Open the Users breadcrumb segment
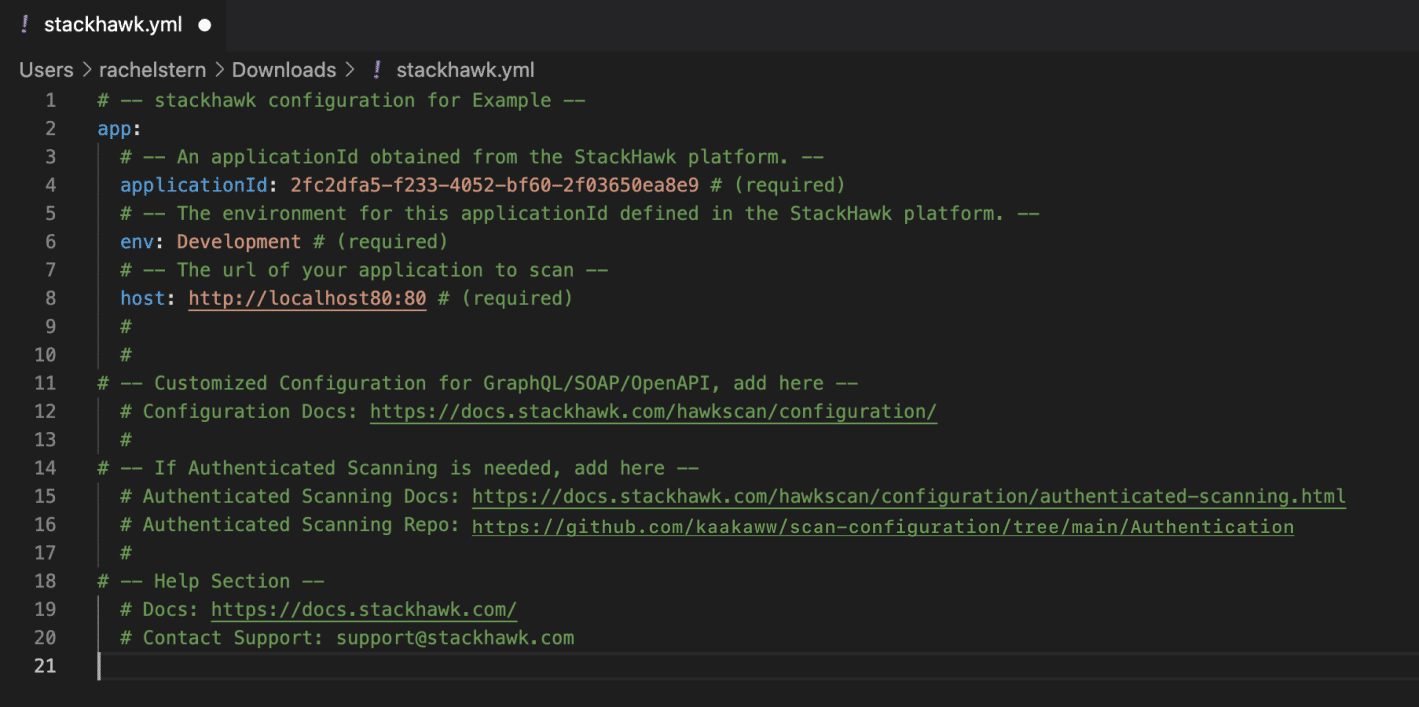The height and width of the screenshot is (707, 1419). point(46,70)
